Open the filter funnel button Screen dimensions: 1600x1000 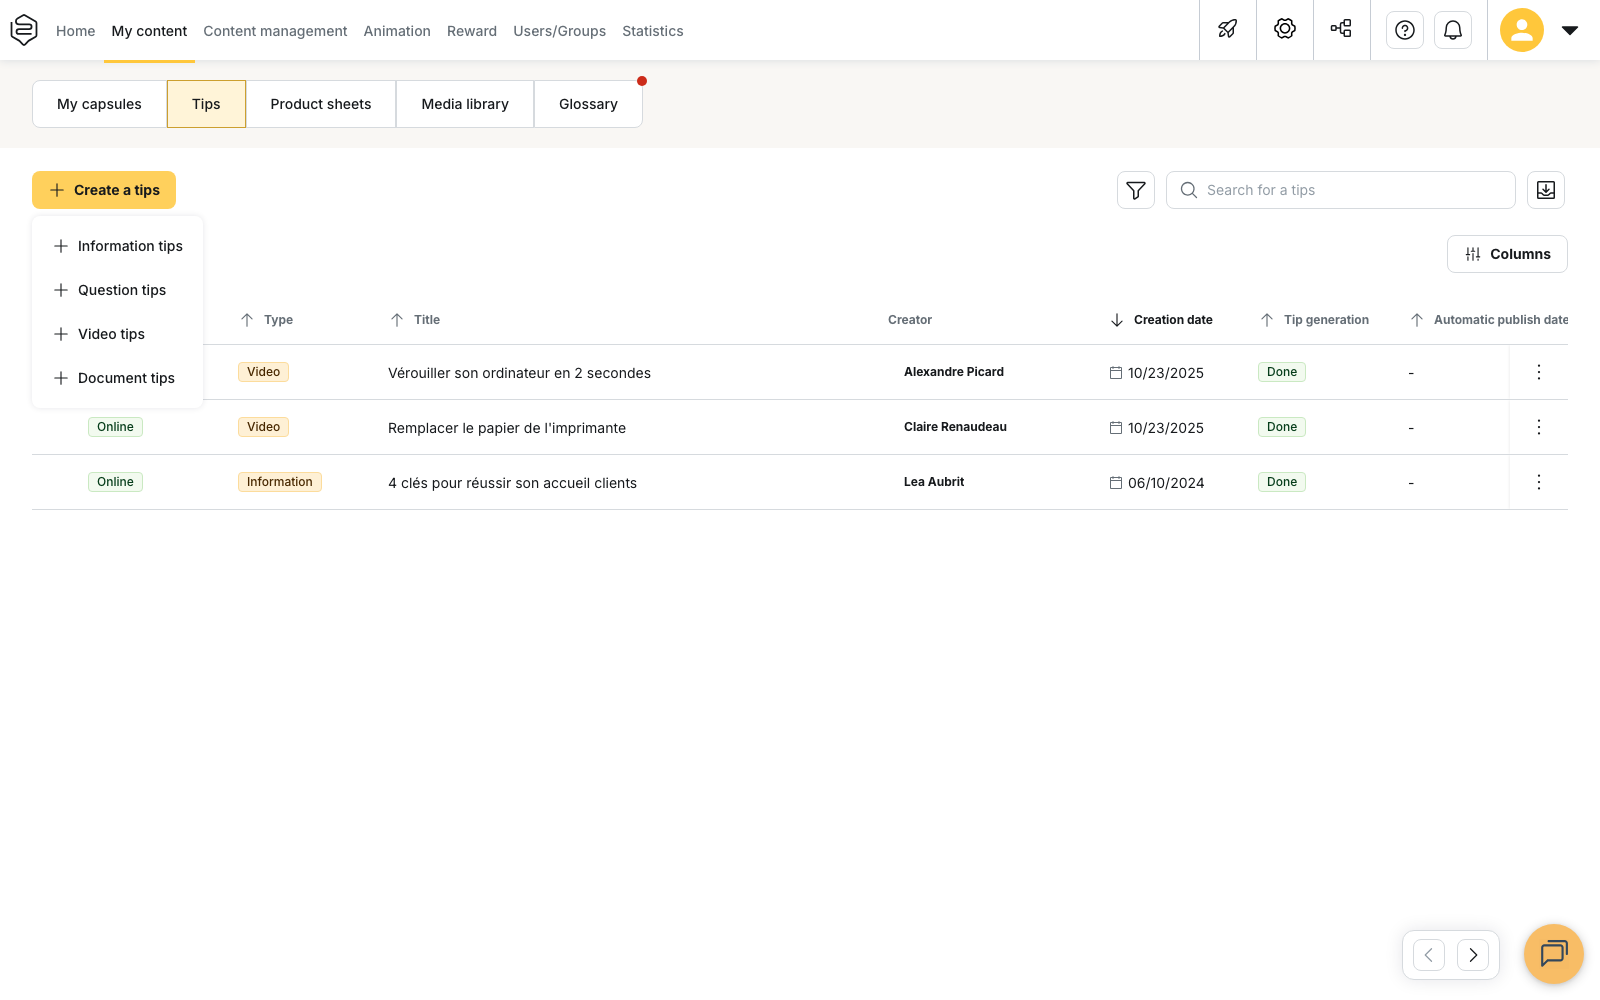[1136, 190]
